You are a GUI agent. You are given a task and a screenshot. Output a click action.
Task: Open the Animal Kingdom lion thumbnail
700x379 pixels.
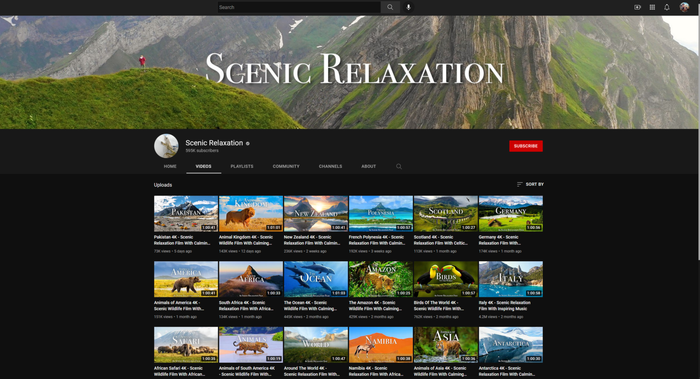251,213
